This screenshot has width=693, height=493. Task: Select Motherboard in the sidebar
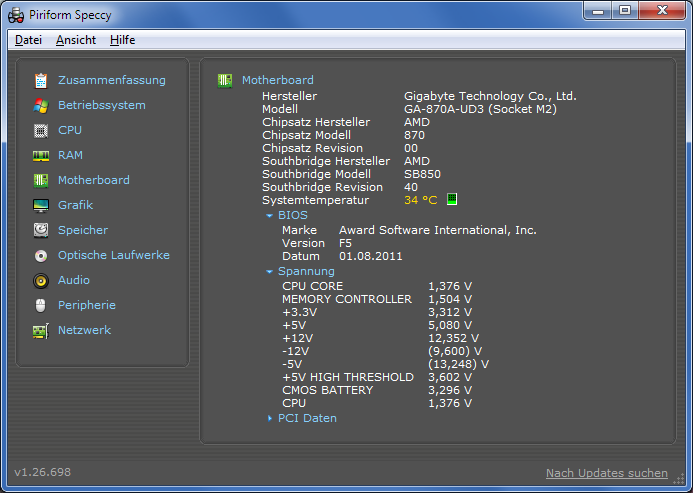point(94,180)
